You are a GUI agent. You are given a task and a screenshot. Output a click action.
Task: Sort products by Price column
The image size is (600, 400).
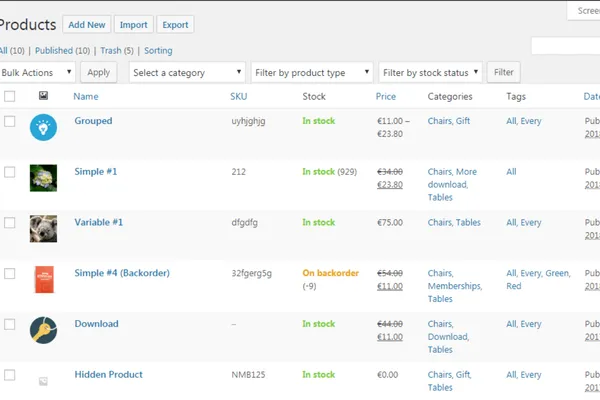click(386, 96)
